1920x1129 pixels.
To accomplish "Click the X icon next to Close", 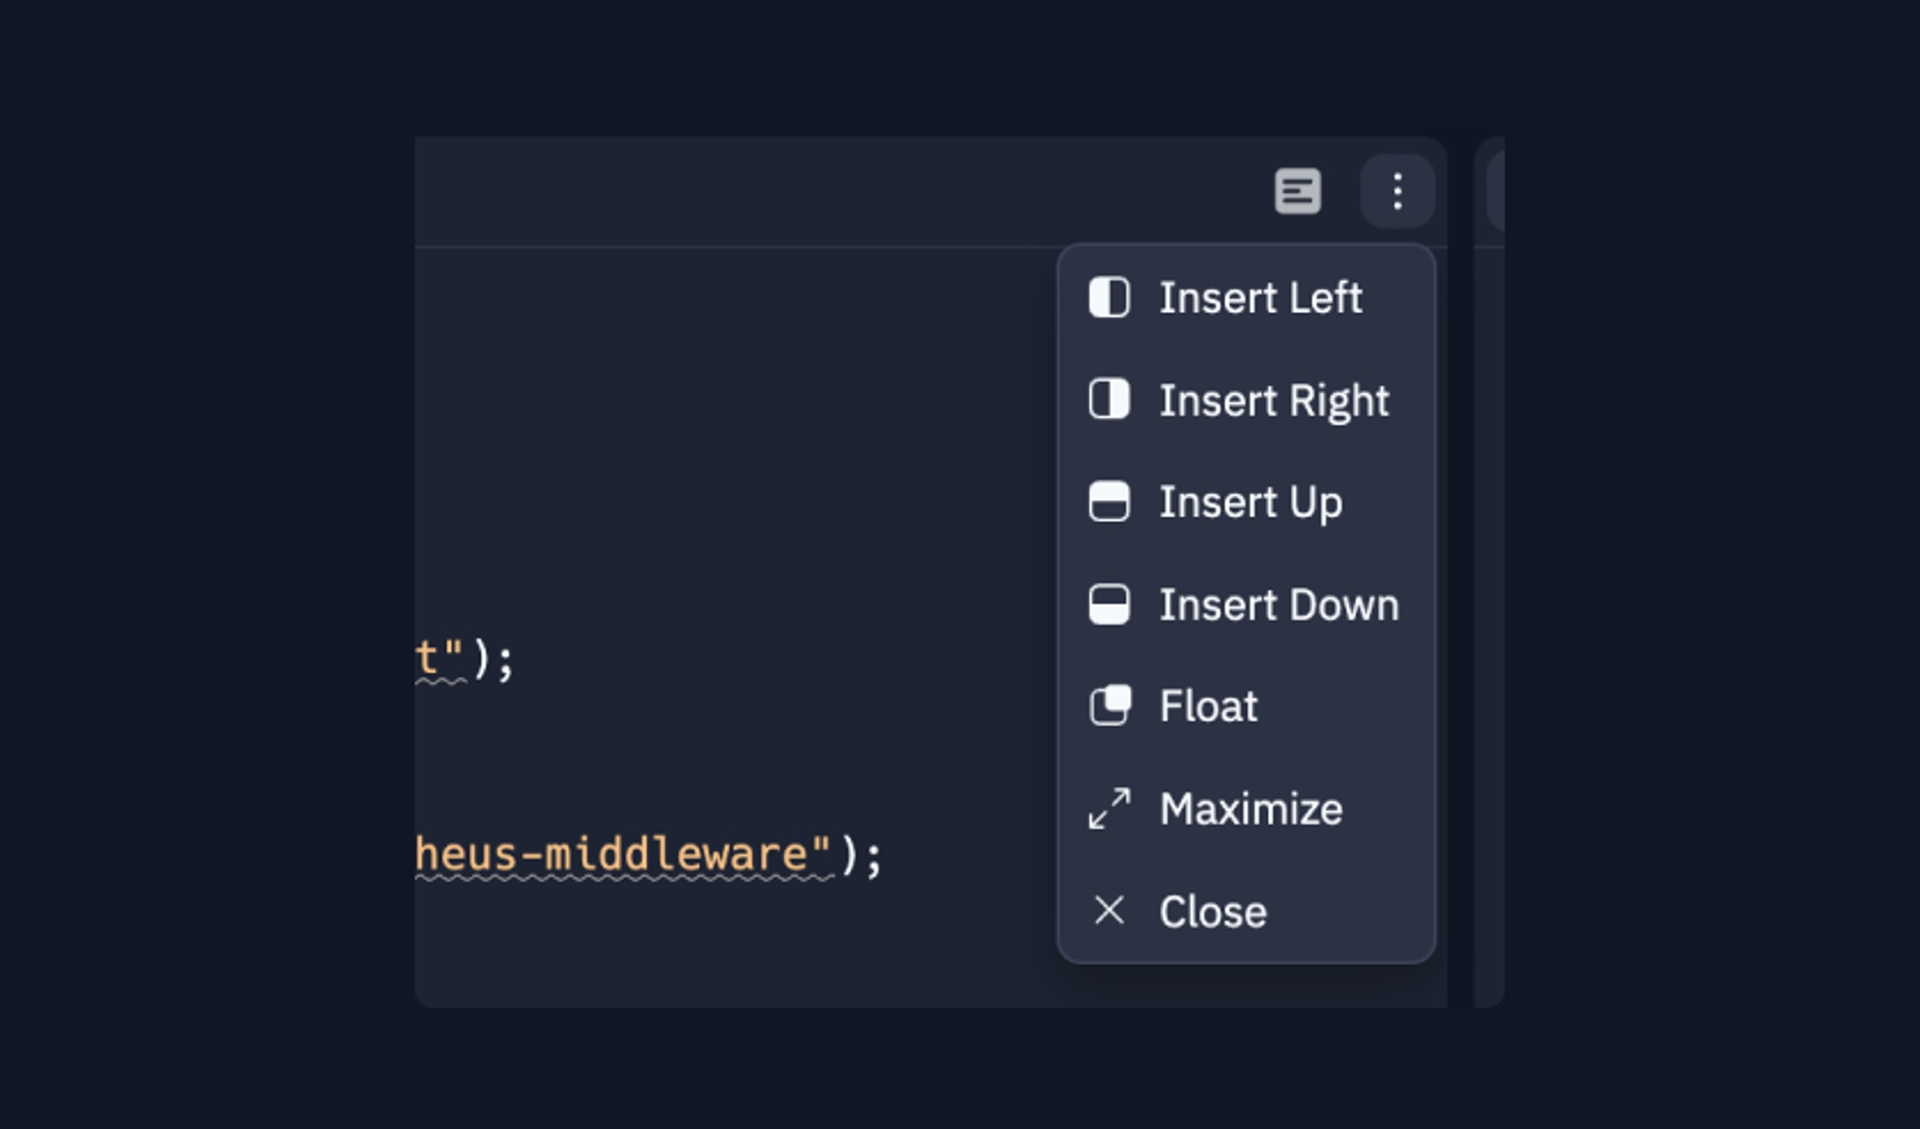I will [x=1109, y=911].
